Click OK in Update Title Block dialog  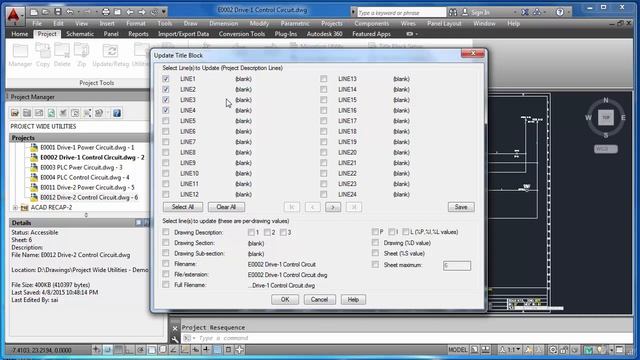[285, 299]
